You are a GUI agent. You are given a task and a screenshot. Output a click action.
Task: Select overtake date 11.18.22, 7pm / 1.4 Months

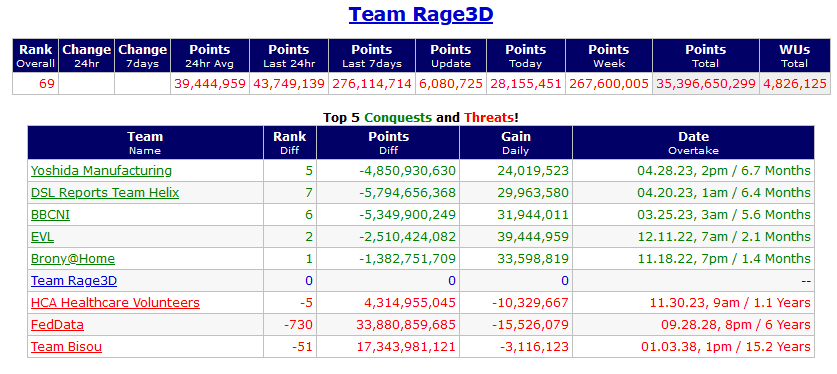point(724,259)
